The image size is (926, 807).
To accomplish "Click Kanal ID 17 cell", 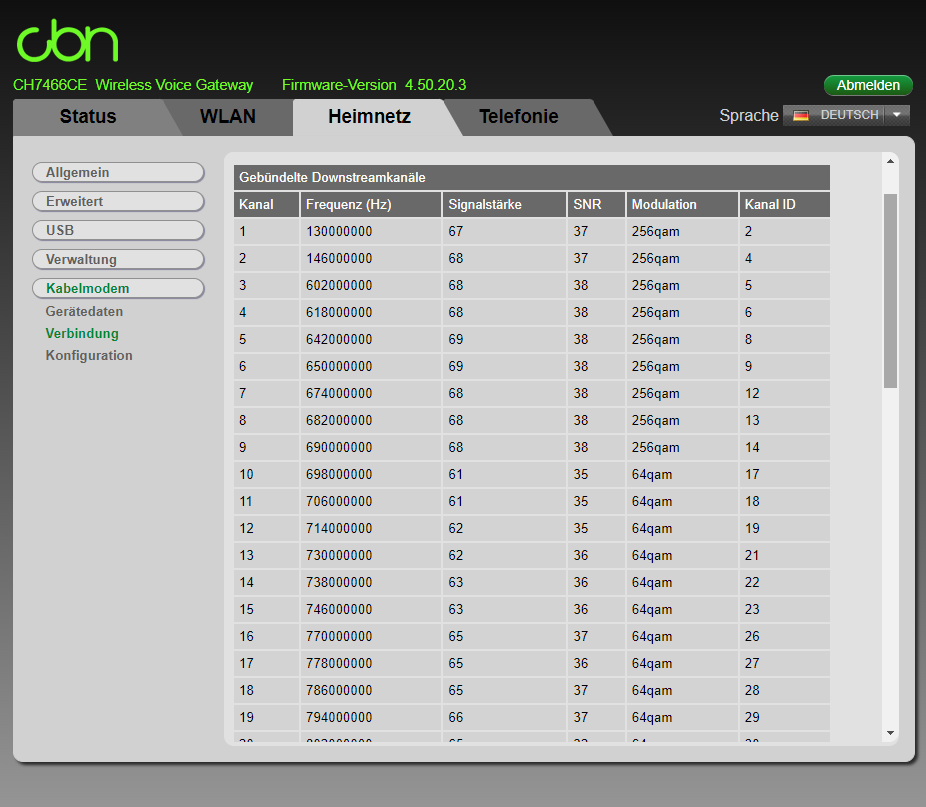I will [785, 474].
